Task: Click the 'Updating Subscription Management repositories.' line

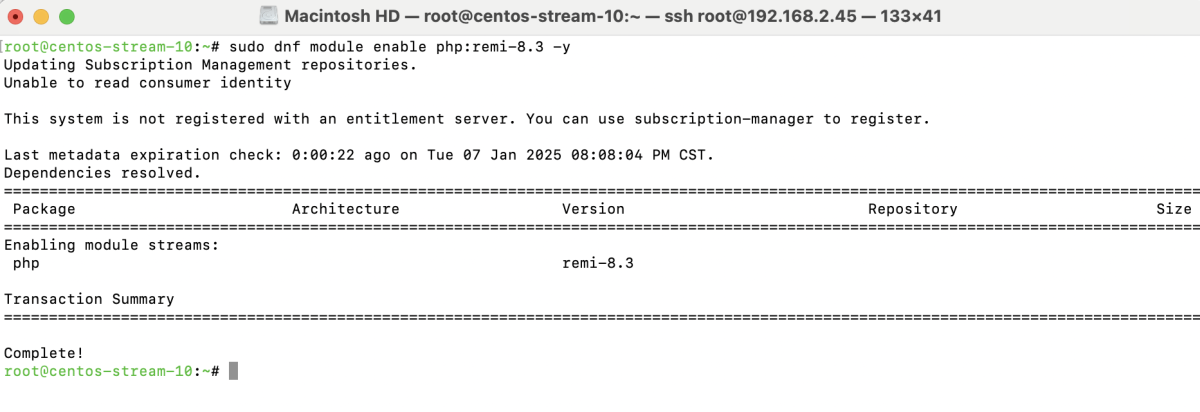Action: coord(211,65)
